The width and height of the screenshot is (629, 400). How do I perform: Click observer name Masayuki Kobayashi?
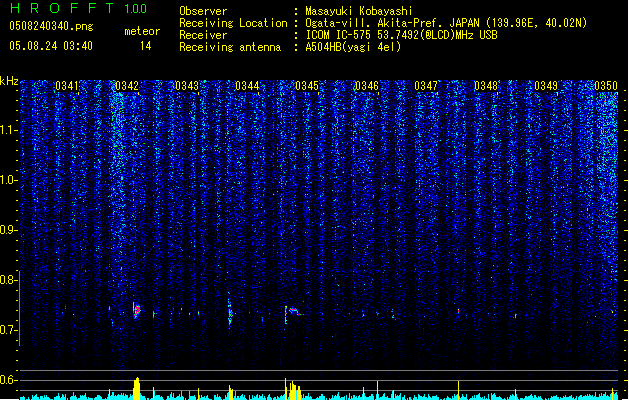(359, 11)
